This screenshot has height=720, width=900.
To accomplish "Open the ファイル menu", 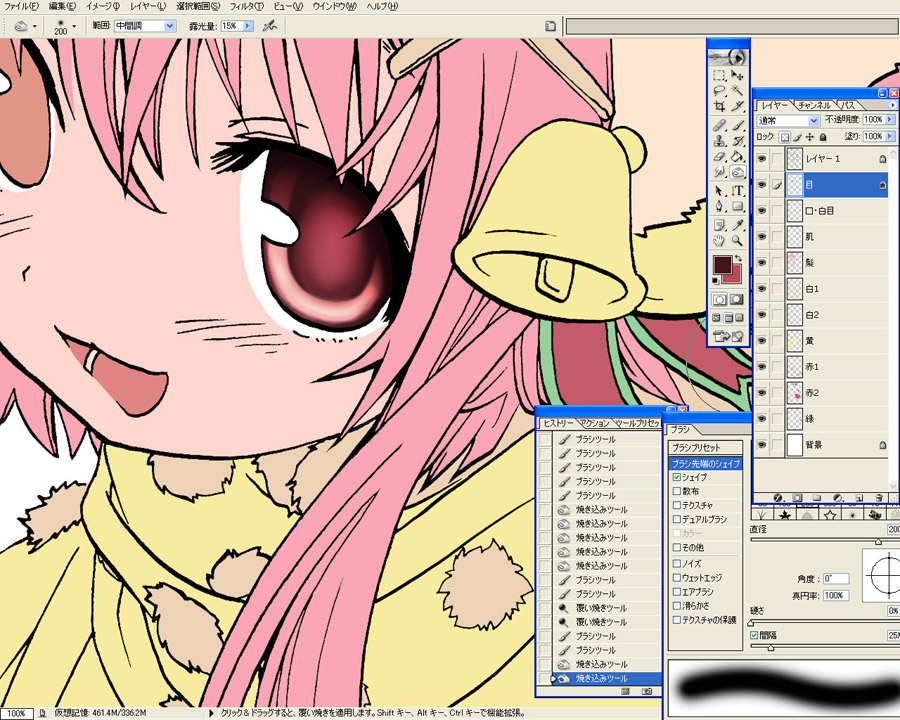I will pyautogui.click(x=21, y=6).
